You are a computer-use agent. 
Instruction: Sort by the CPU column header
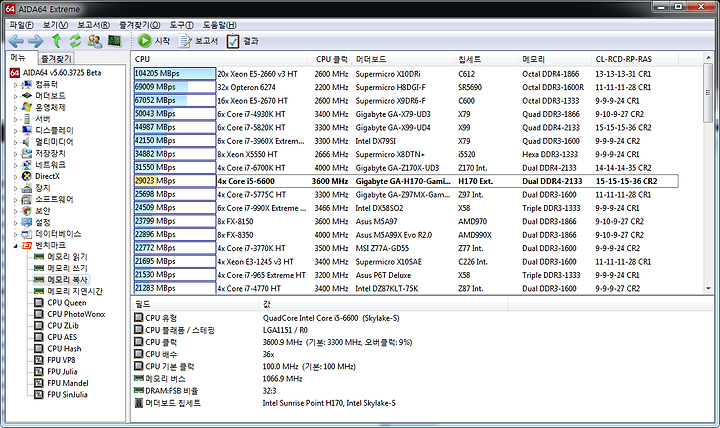pos(219,59)
